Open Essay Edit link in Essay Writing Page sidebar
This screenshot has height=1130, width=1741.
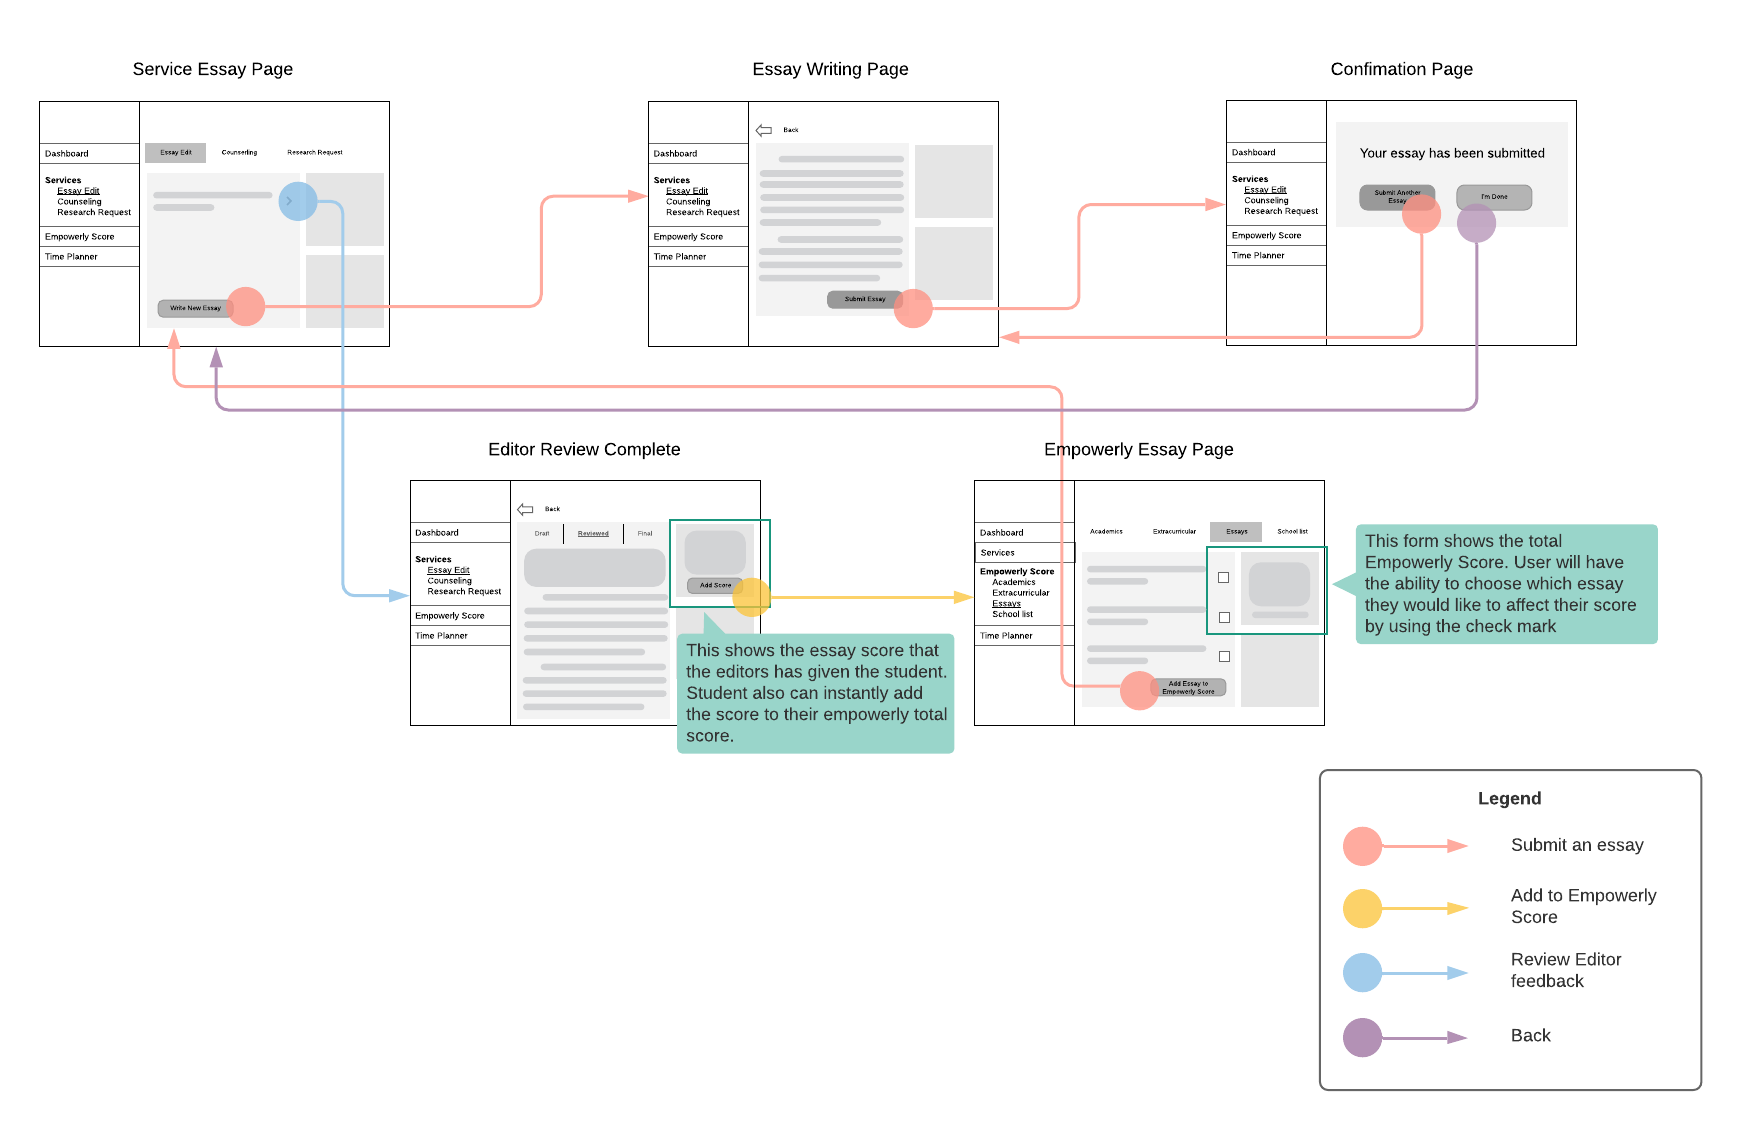coord(687,191)
